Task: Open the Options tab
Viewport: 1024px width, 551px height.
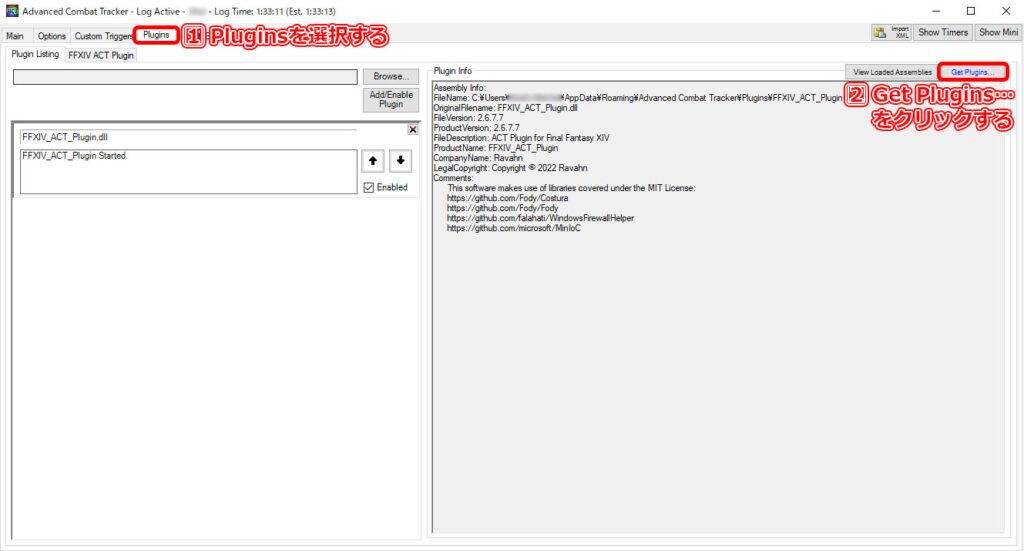Action: pos(51,36)
